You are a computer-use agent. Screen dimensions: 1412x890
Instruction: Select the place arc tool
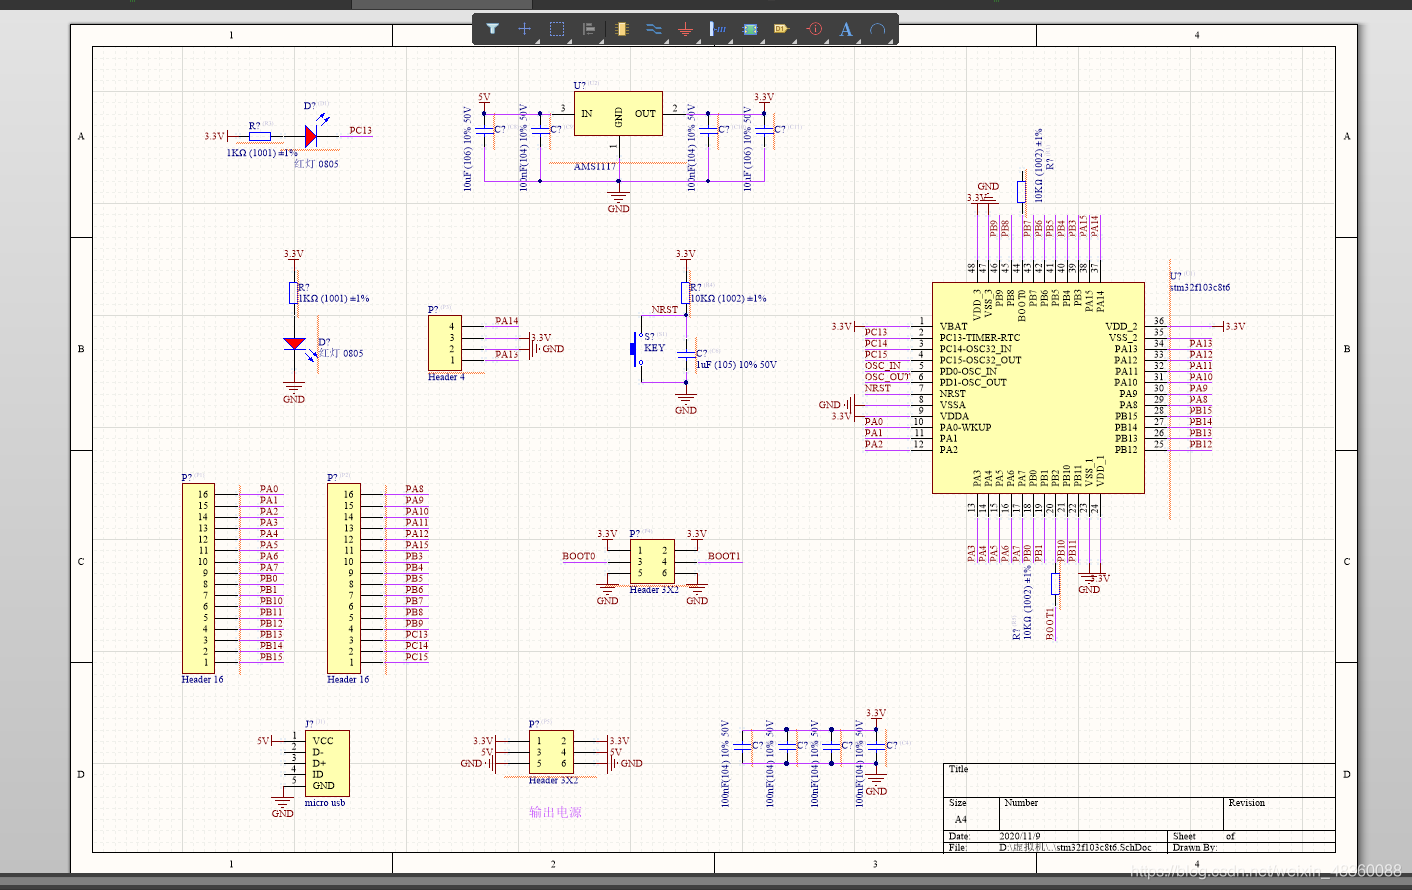[878, 29]
